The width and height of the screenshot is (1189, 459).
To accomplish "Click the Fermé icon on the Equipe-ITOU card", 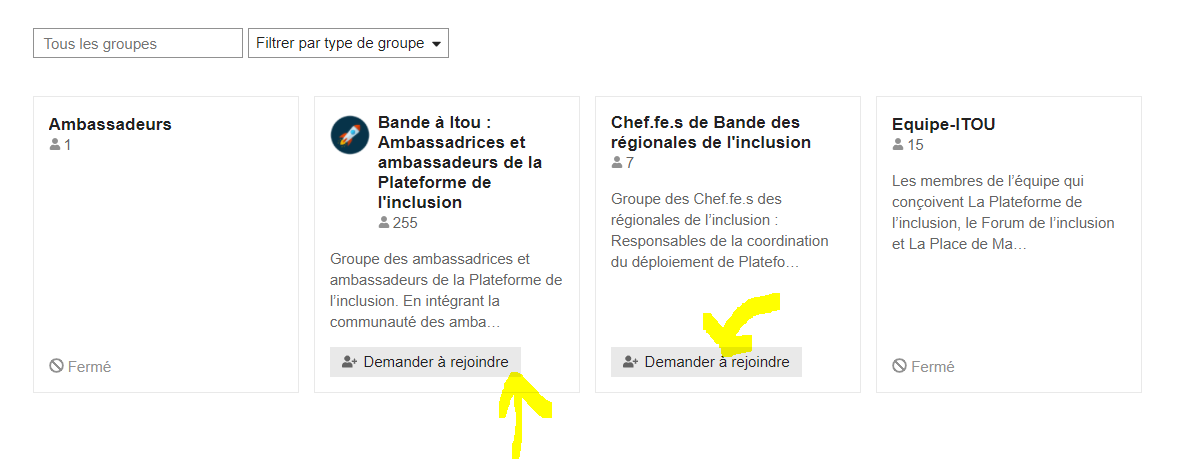I will (899, 366).
